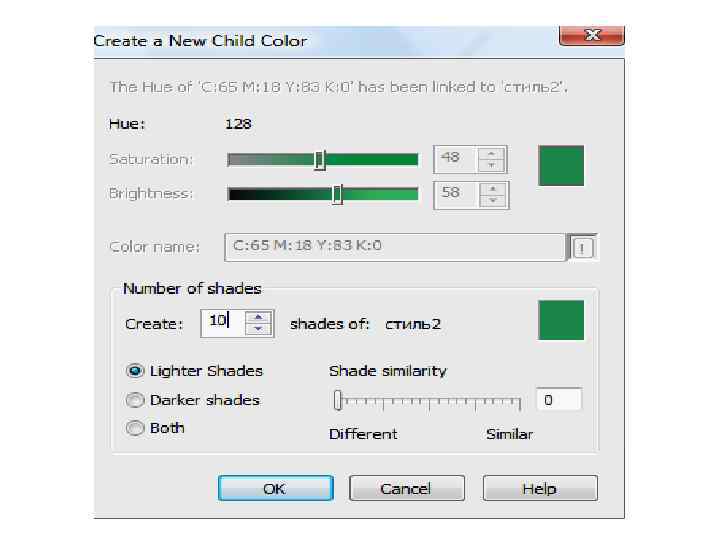This screenshot has height=540, width=720.
Task: Close the Create a New Child Color dialog
Action: click(x=590, y=36)
